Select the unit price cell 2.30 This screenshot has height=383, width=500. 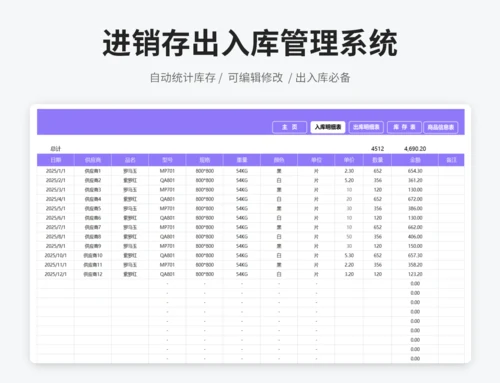[x=349, y=171]
